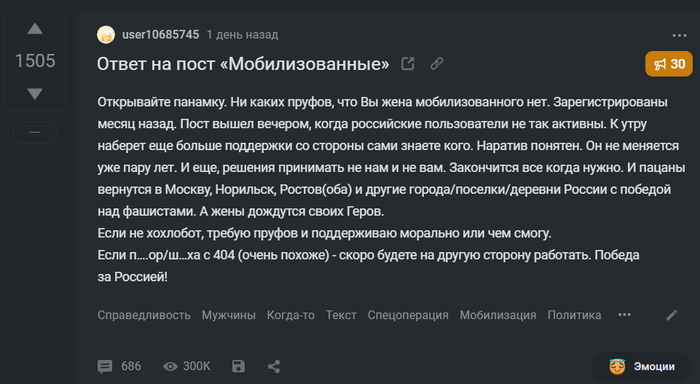Image resolution: width=700 pixels, height=384 pixels.
Task: Downvote the post with the down arrow
Action: coord(35,93)
